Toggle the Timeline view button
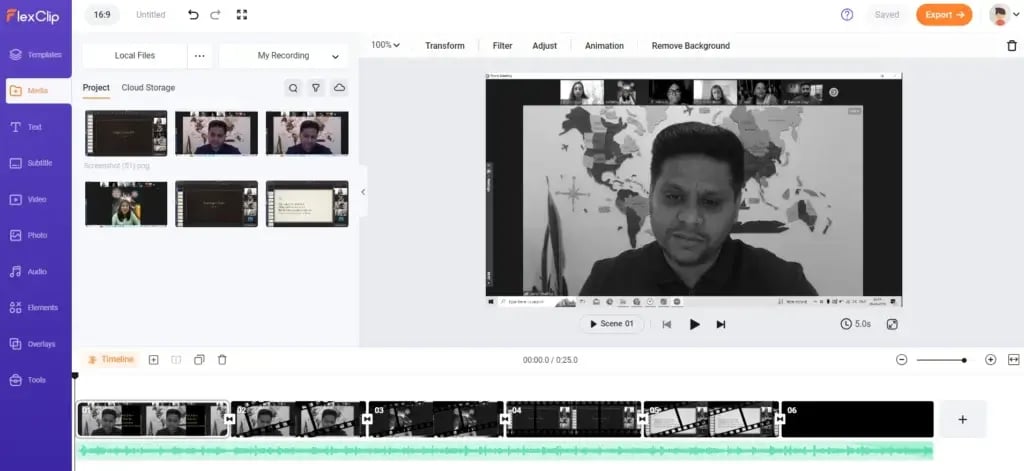Screen dimensions: 1024x471 coord(111,360)
